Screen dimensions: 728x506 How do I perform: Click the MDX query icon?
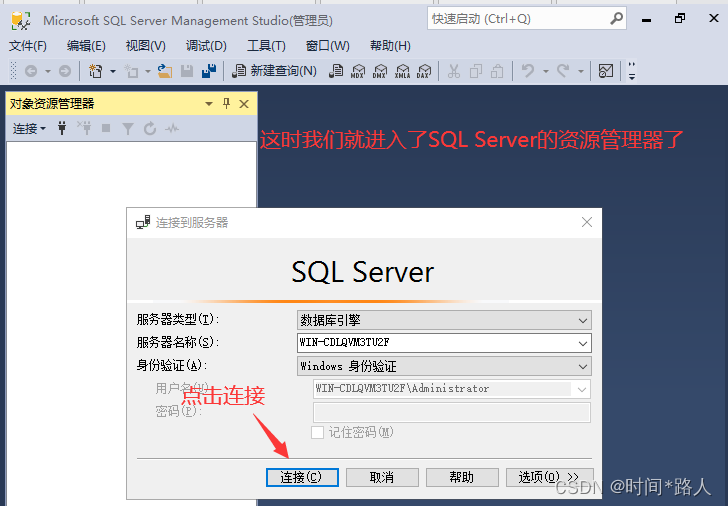(358, 71)
